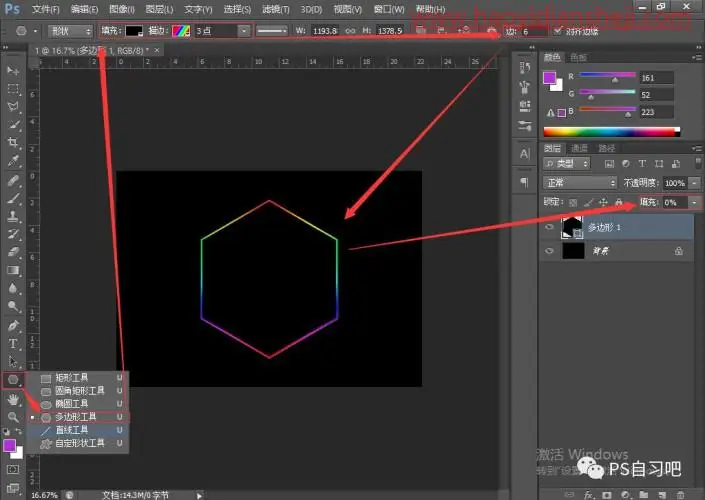This screenshot has width=705, height=500.
Task: Open stroke width 3点 dropdown arrow
Action: click(244, 31)
